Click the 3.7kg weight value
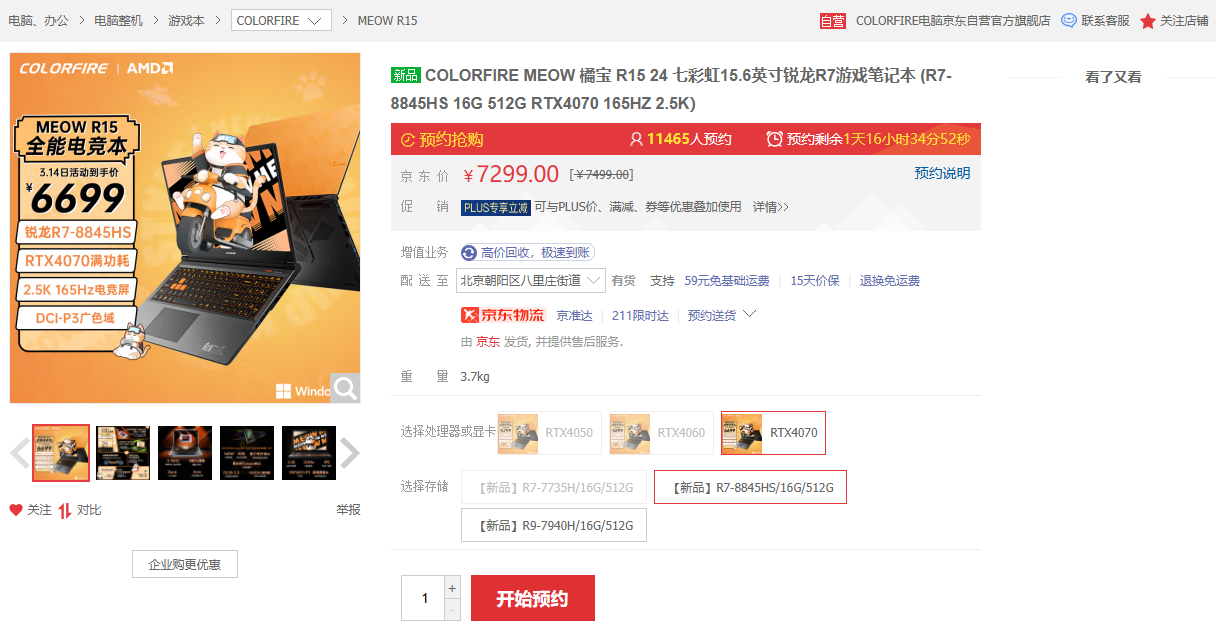Viewport: 1216px width, 637px height. 475,377
